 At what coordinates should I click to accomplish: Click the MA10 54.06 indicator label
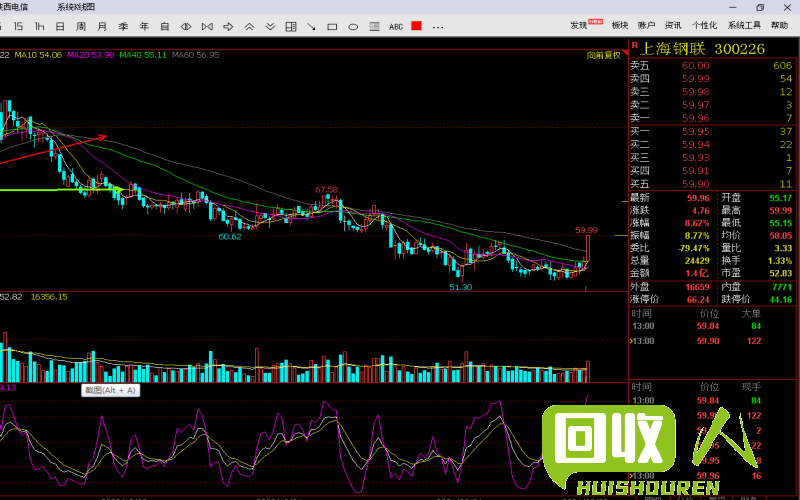tap(38, 55)
